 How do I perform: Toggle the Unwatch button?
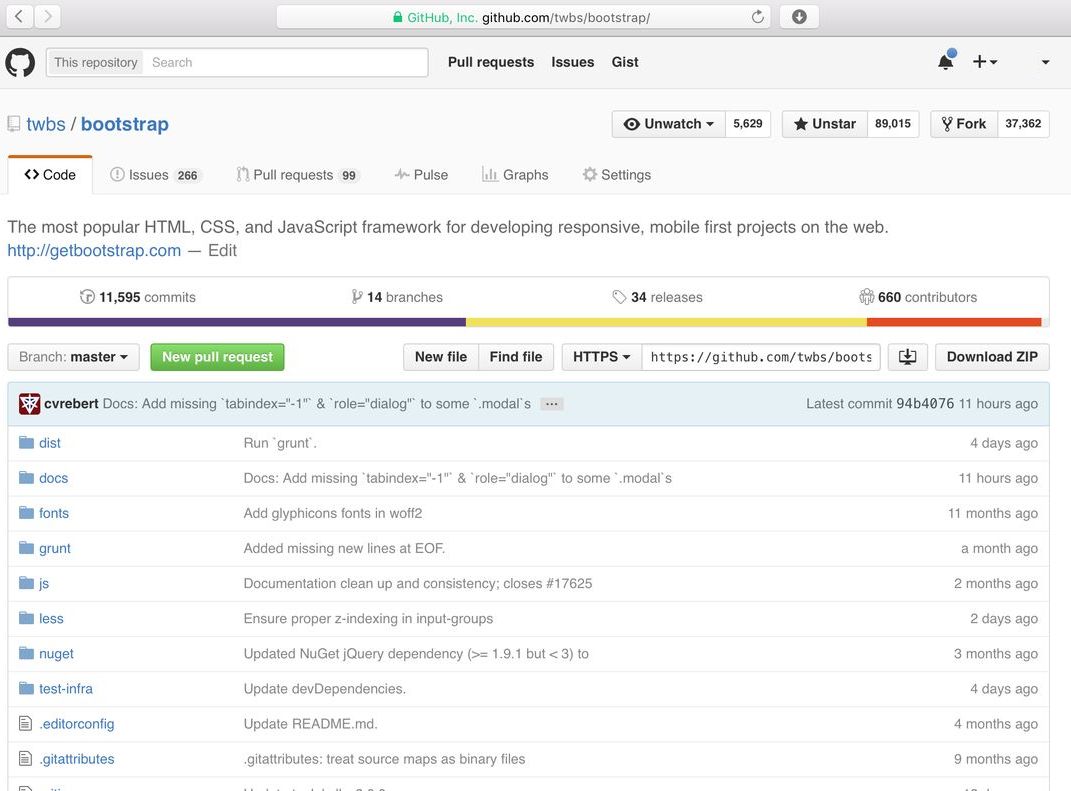coord(668,124)
